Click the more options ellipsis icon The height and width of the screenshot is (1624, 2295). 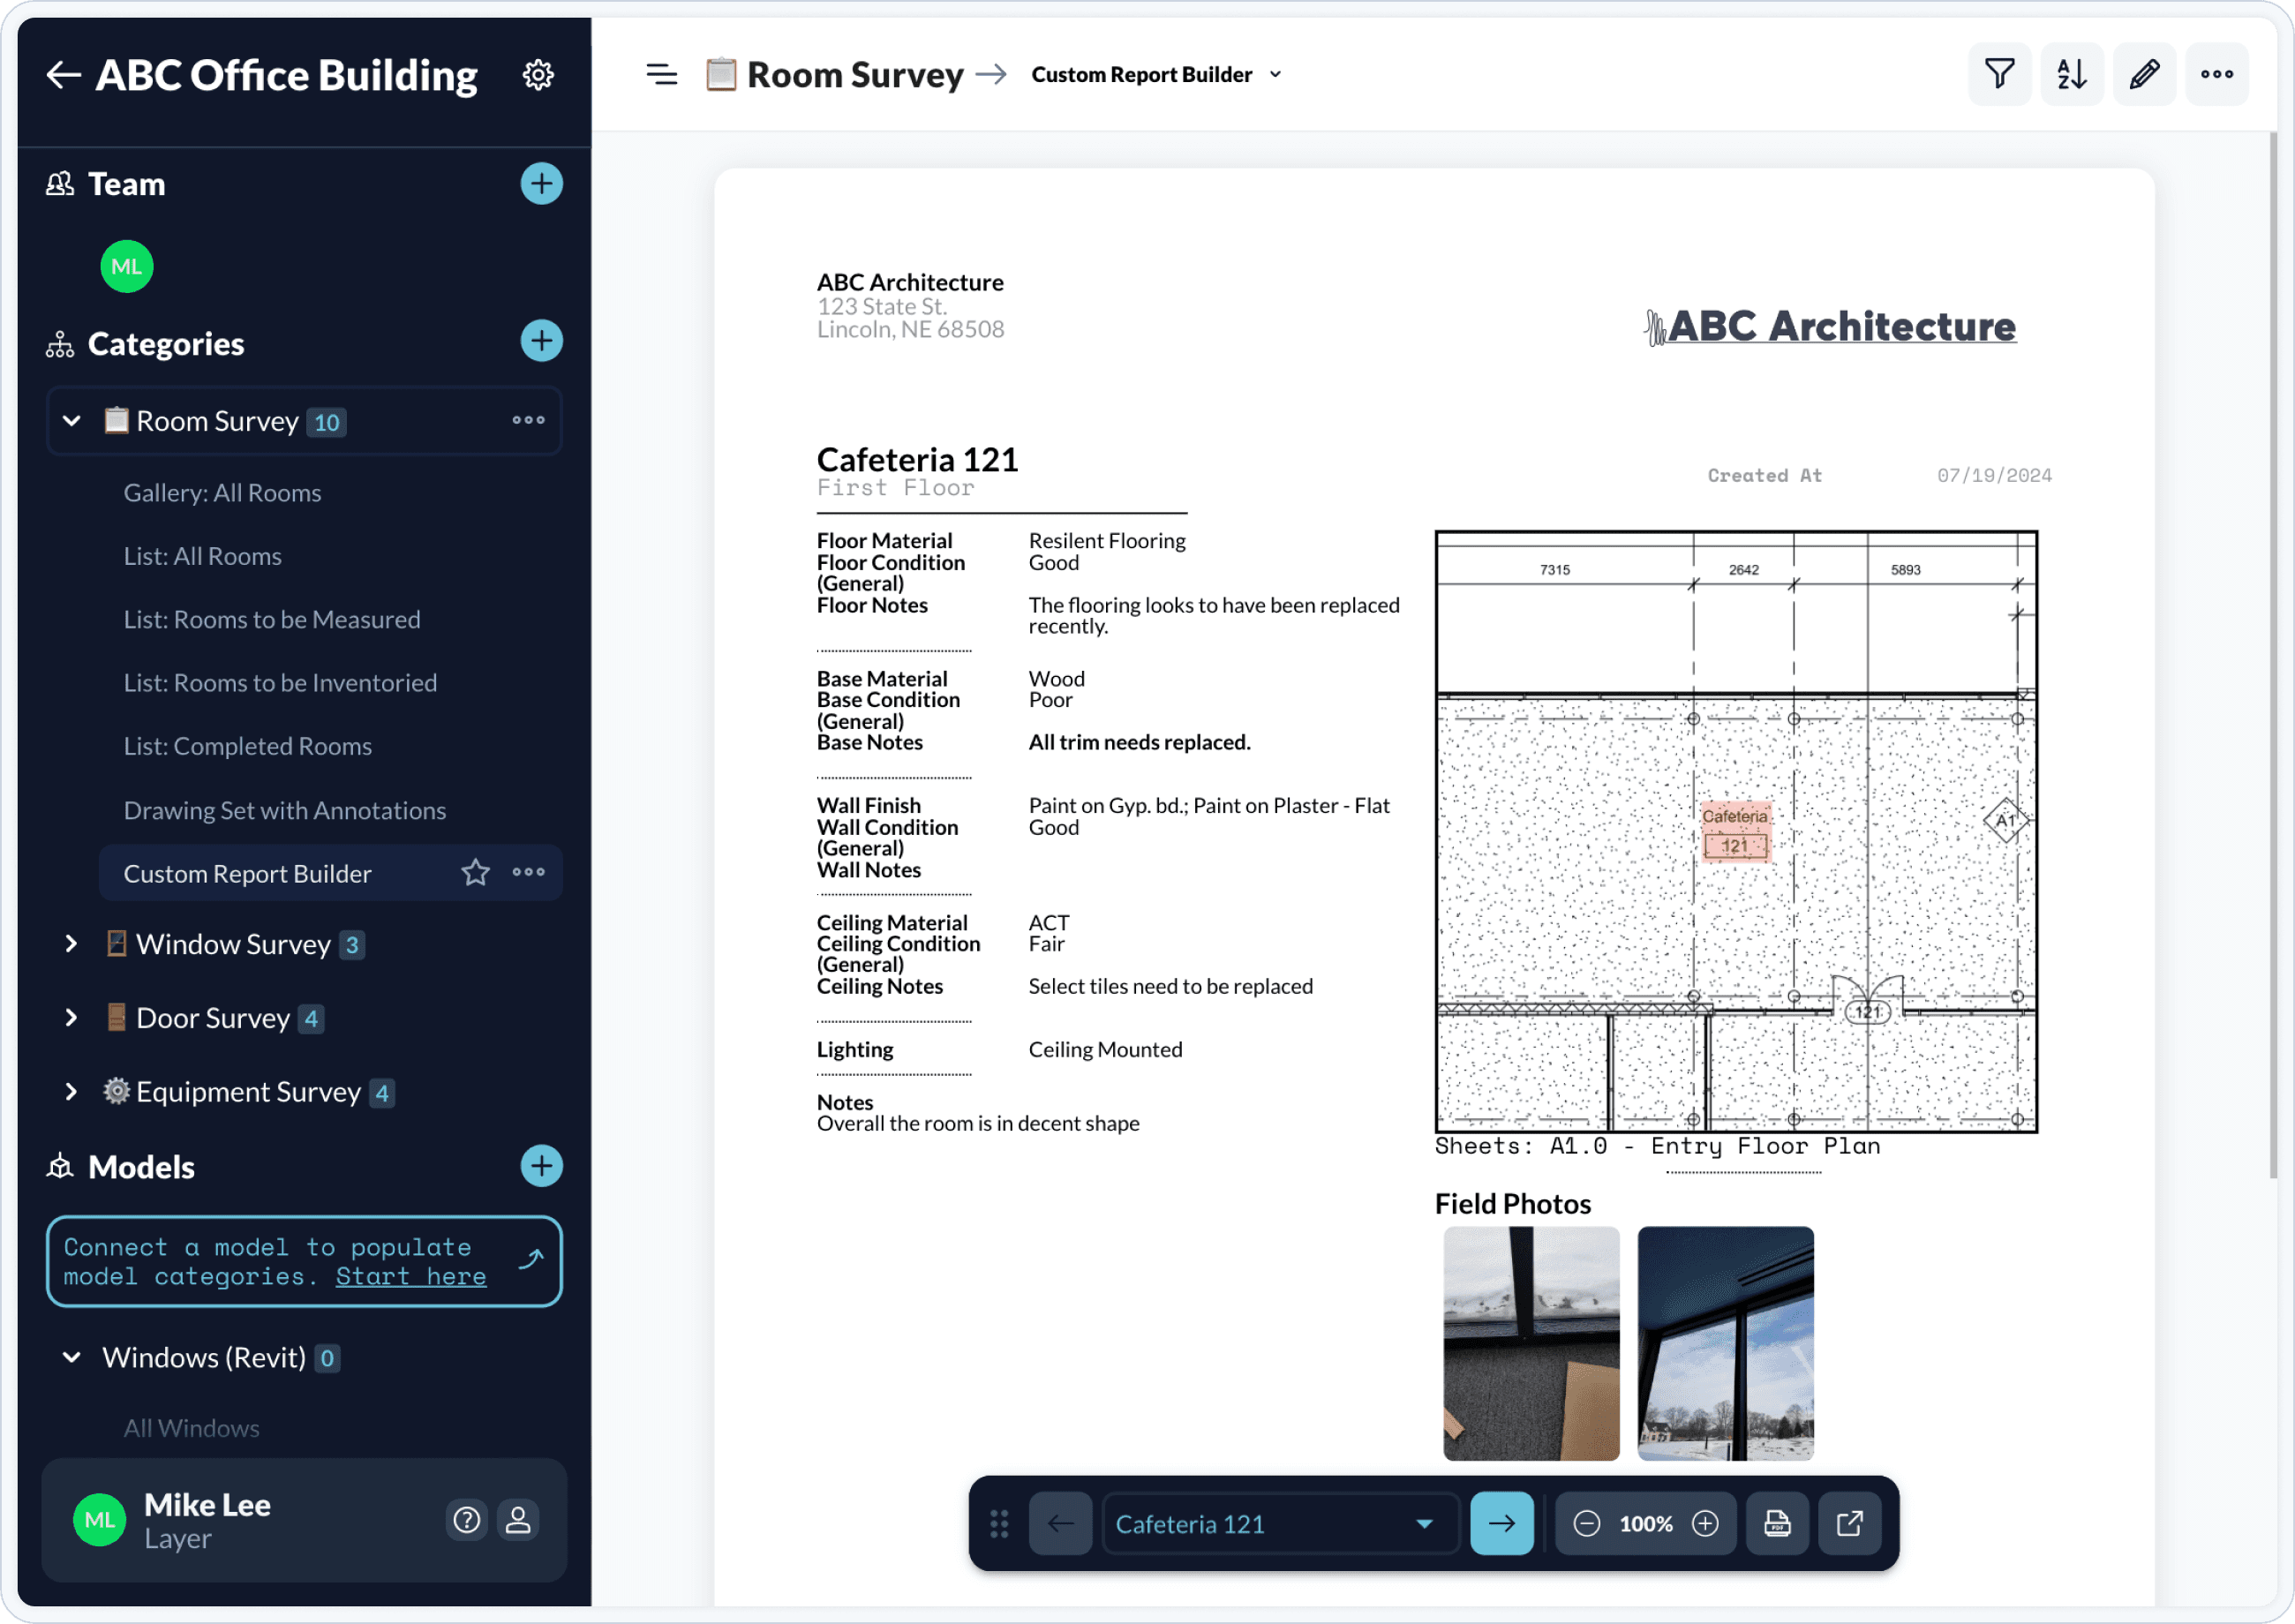[2217, 74]
